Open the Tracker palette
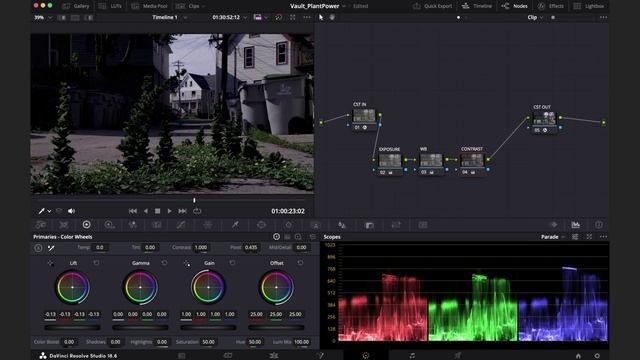The height and width of the screenshot is (360, 640). tap(289, 225)
